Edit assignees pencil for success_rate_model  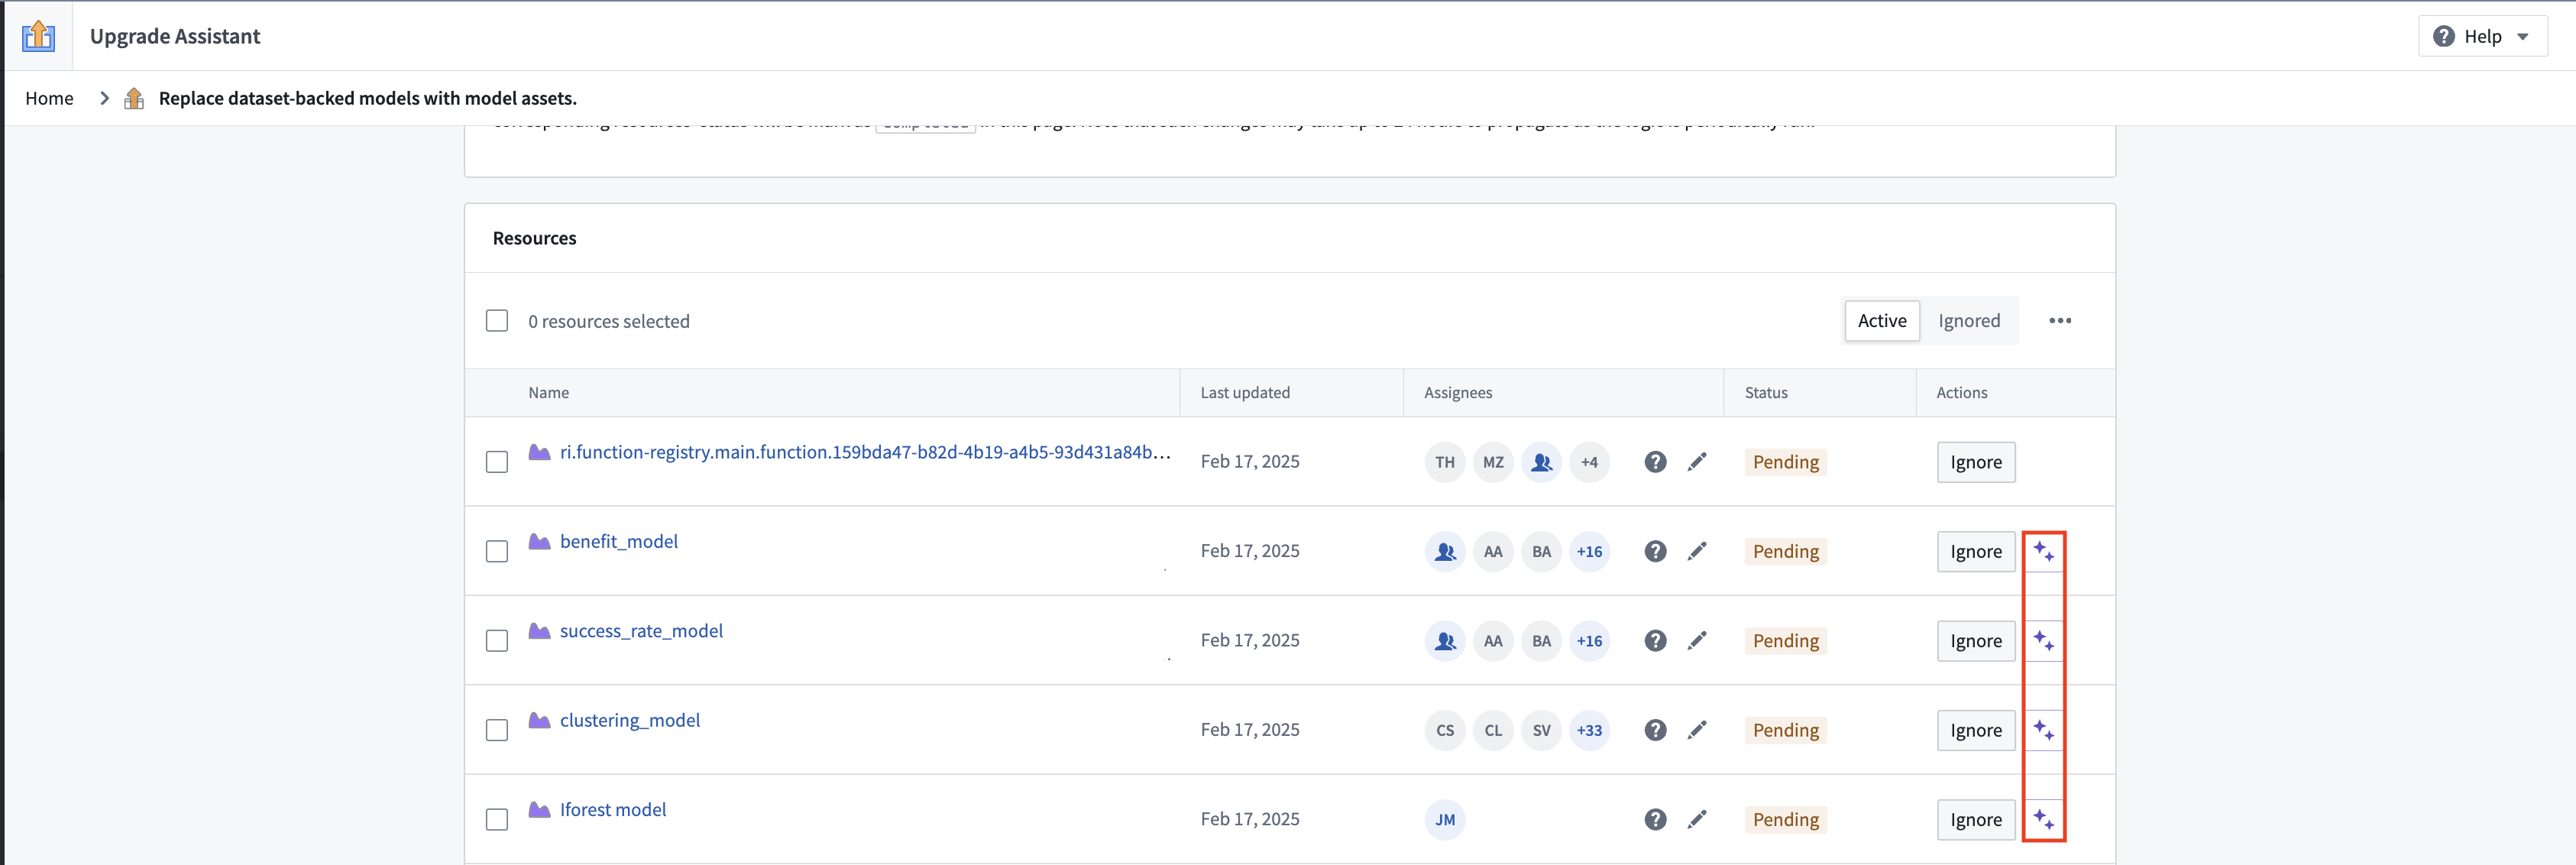click(1697, 641)
